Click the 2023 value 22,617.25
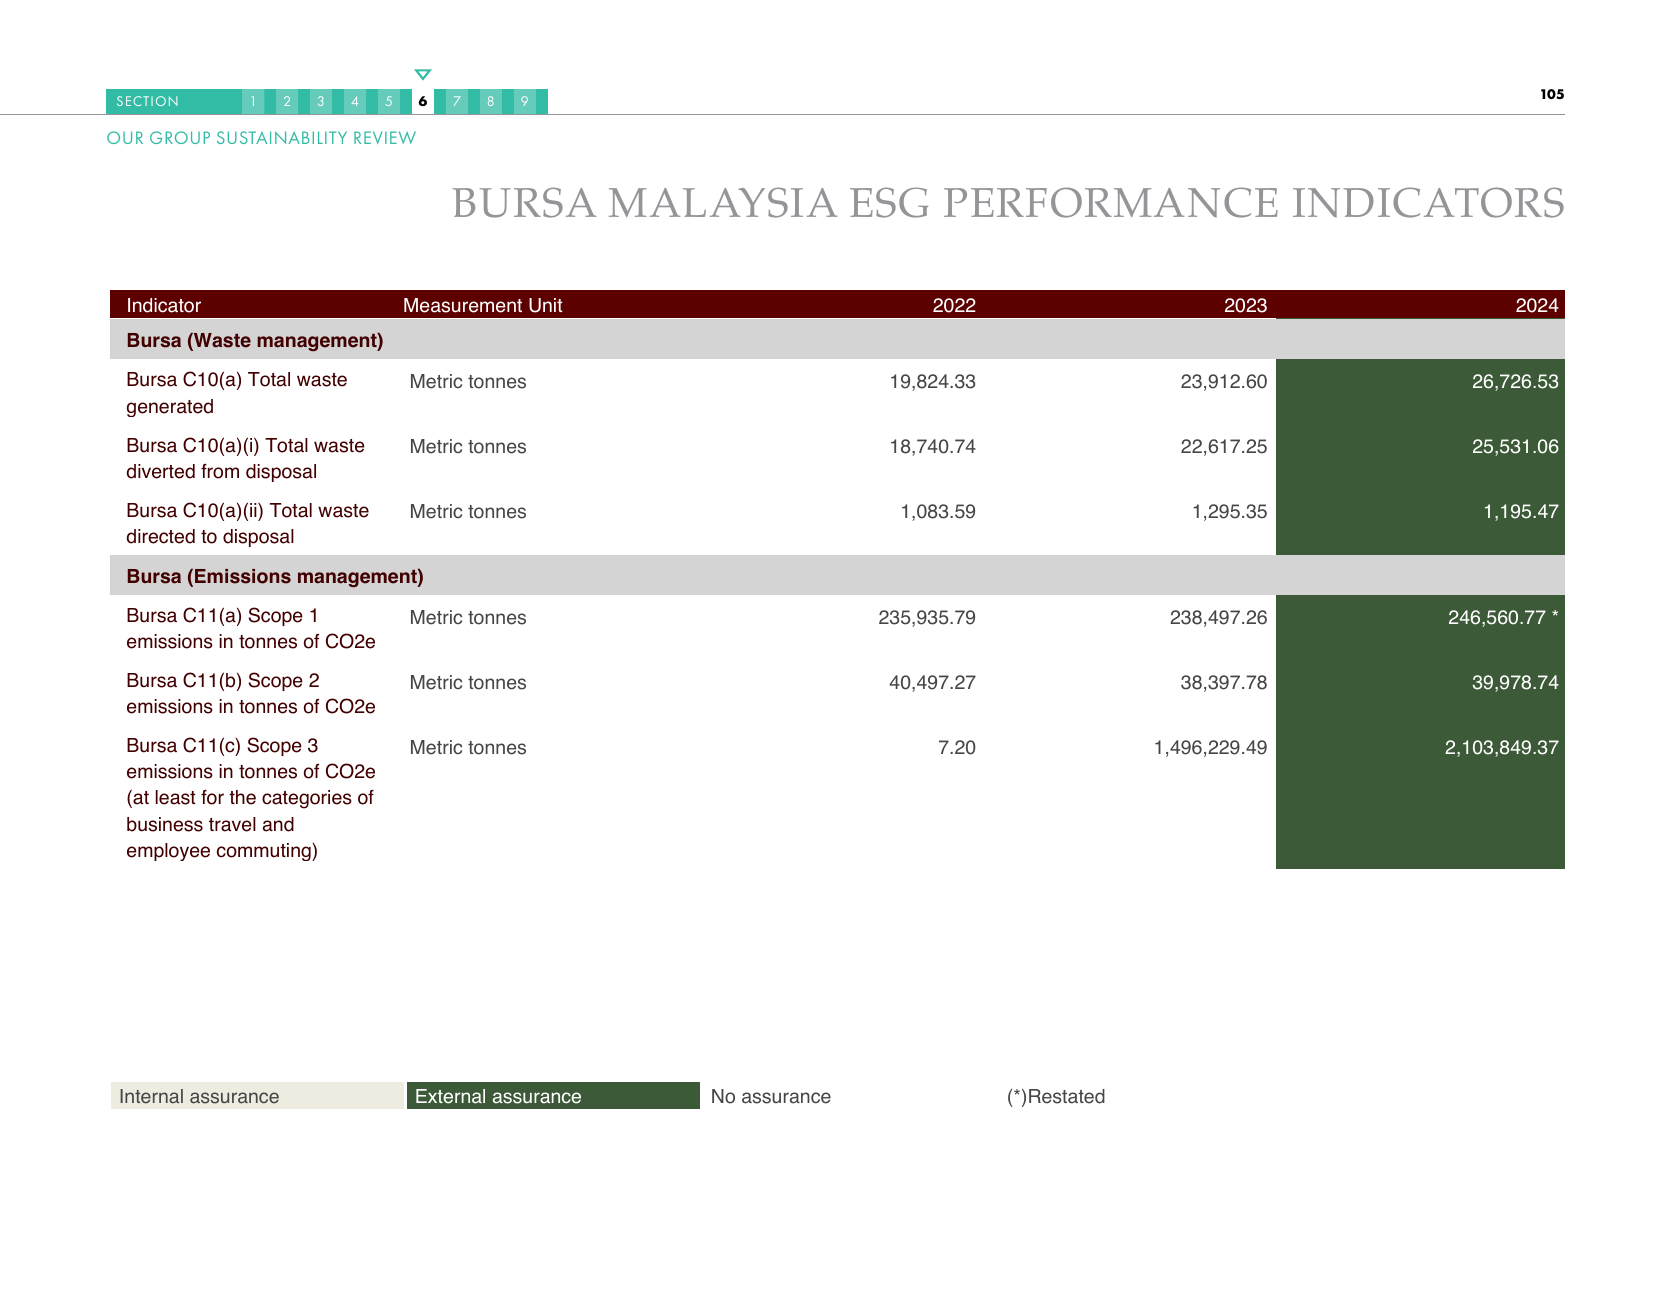This screenshot has height=1300, width=1654. pos(1223,446)
